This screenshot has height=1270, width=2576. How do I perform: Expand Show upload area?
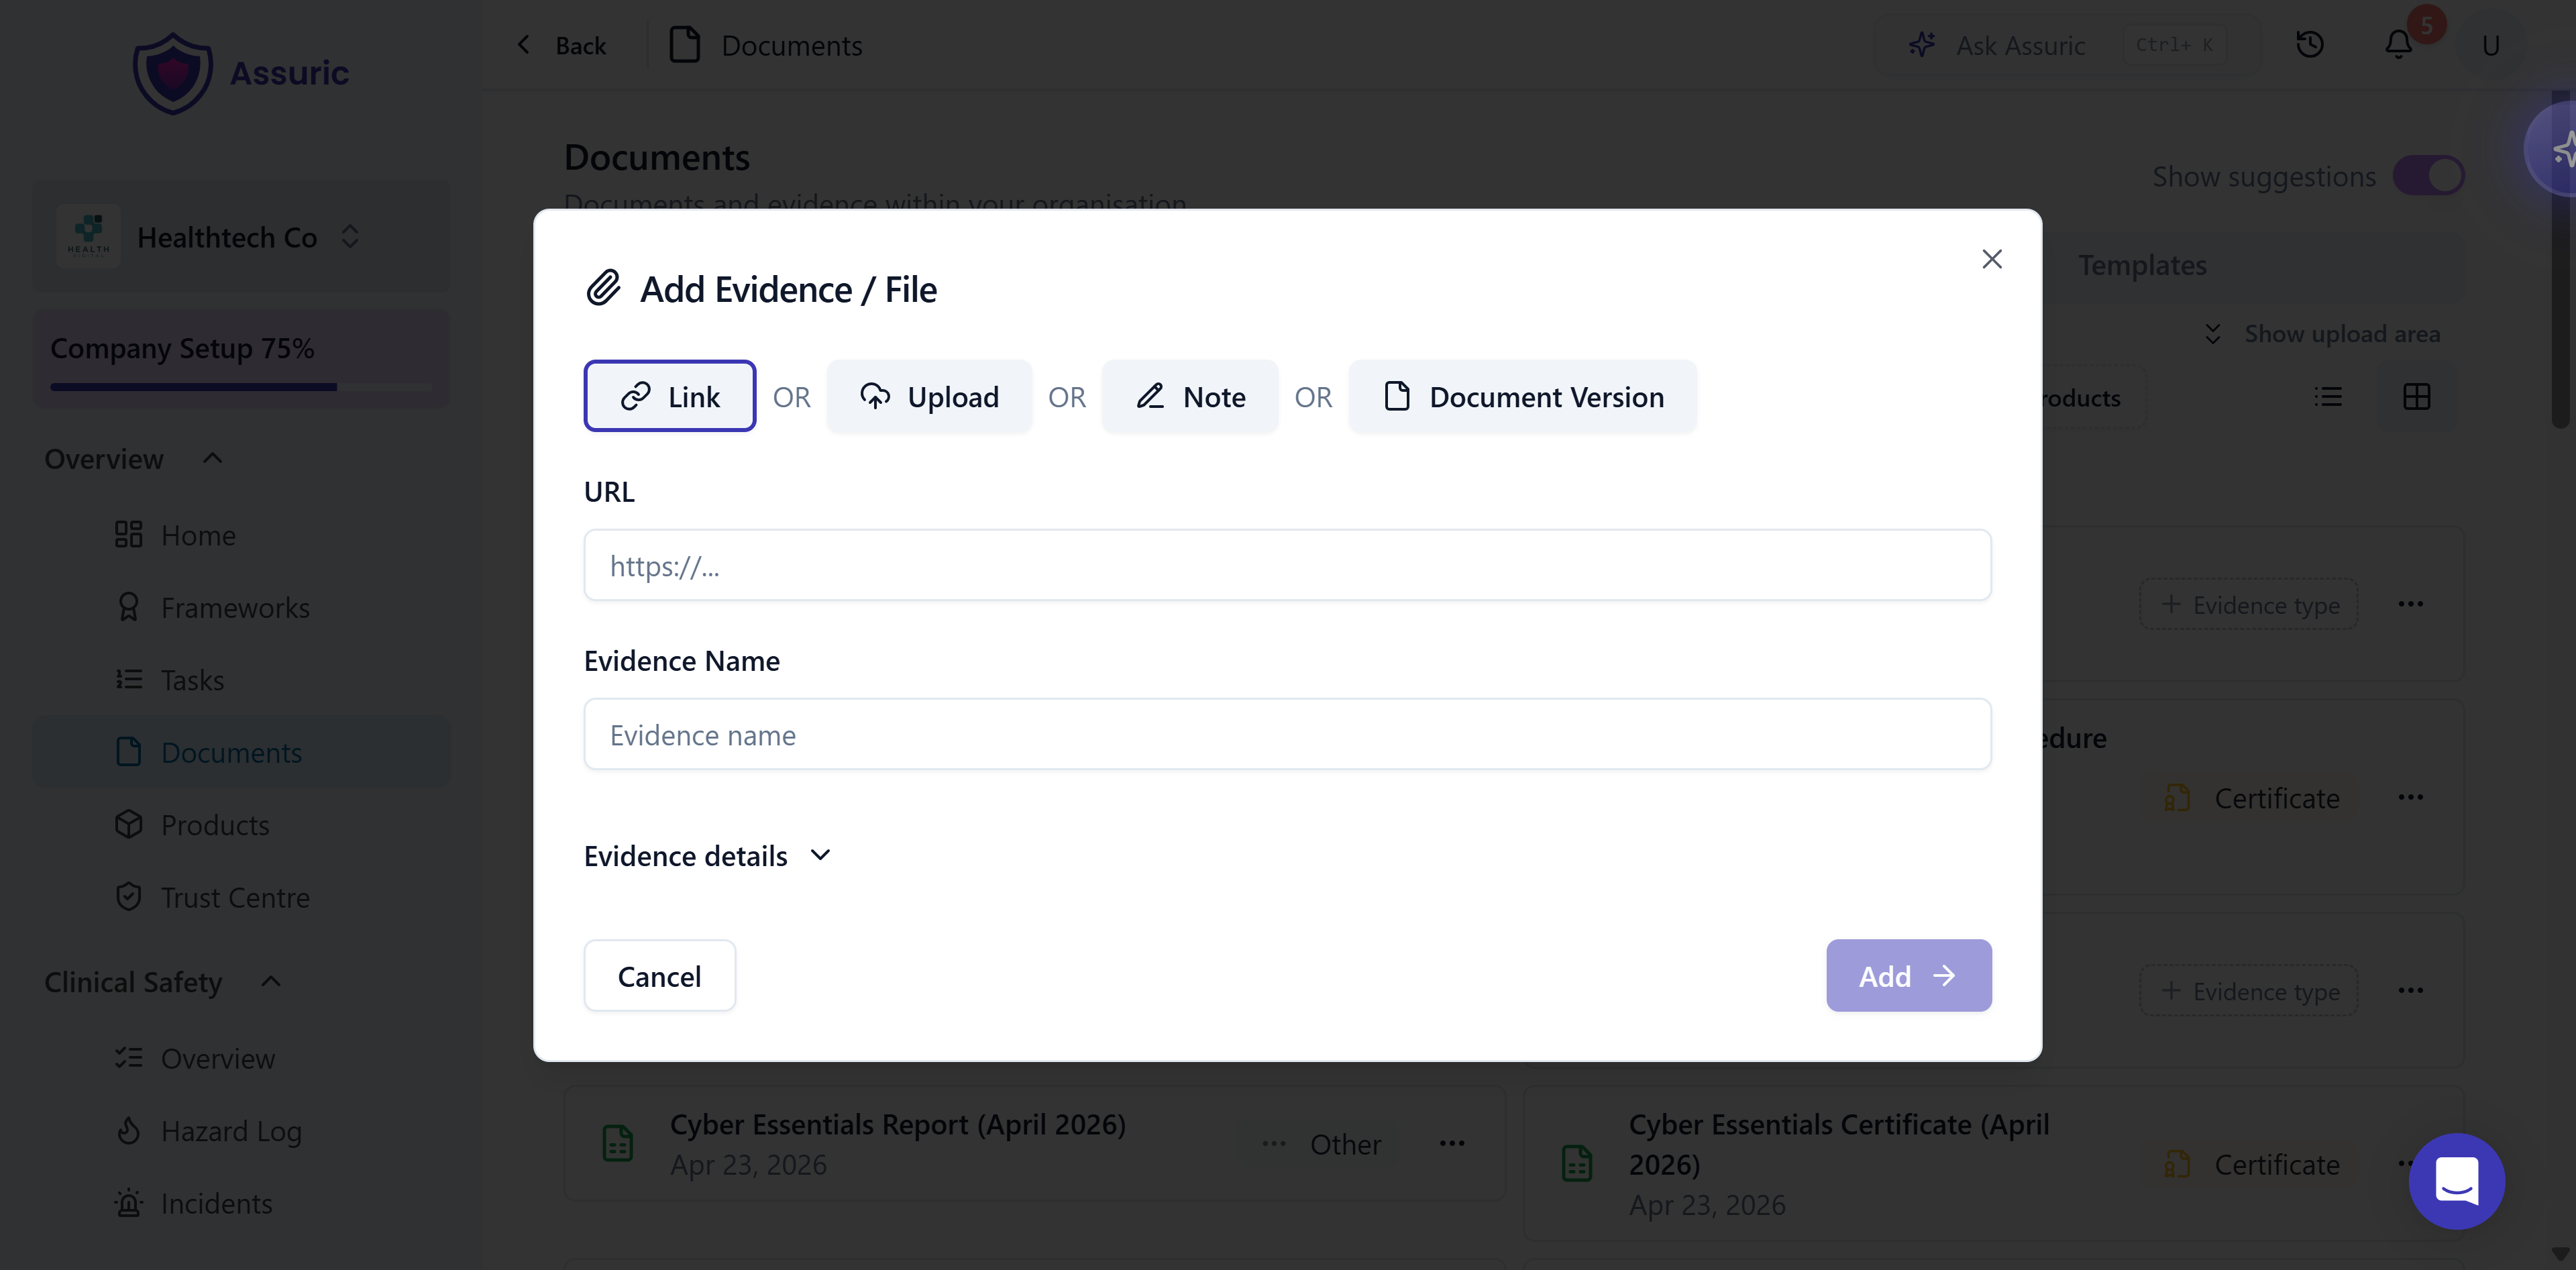pos(2322,333)
